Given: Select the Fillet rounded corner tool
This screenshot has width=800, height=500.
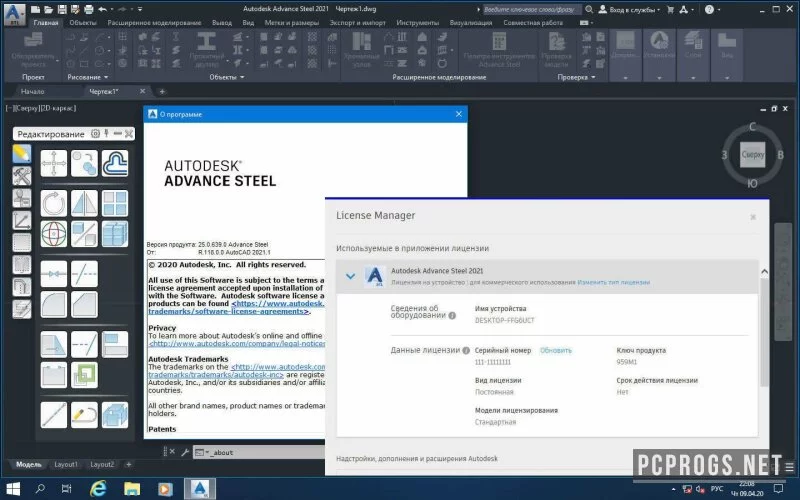Looking at the screenshot, I should [x=54, y=305].
